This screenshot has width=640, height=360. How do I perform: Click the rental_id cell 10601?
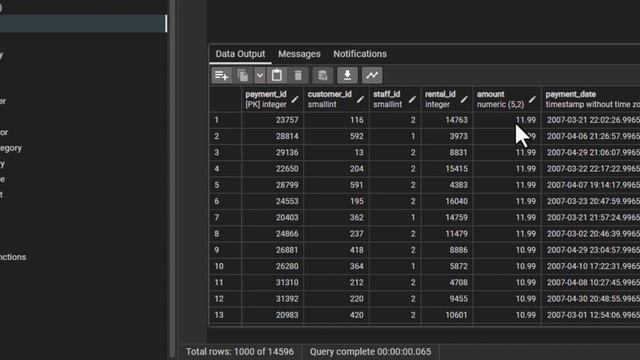[447, 315]
